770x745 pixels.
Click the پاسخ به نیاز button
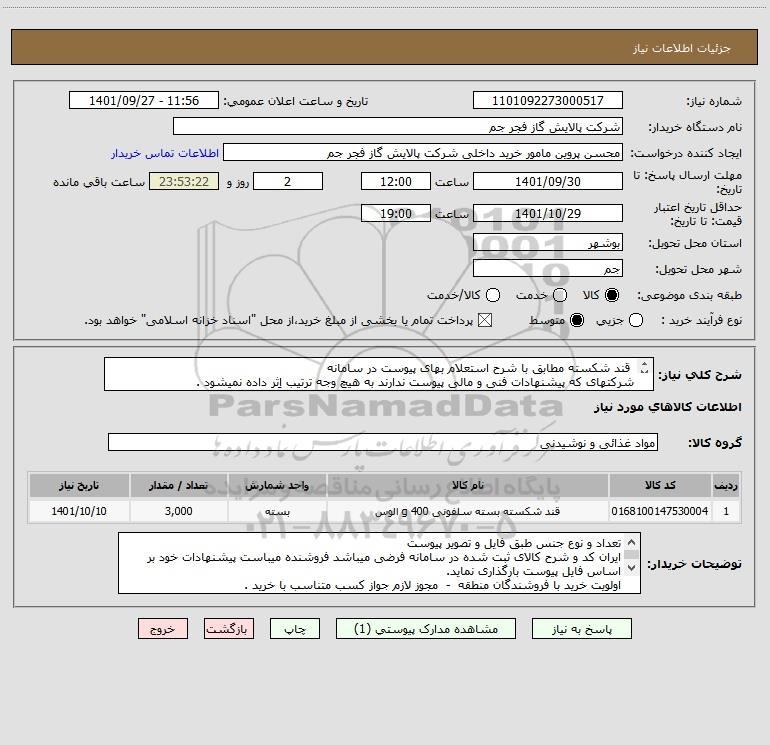click(582, 629)
